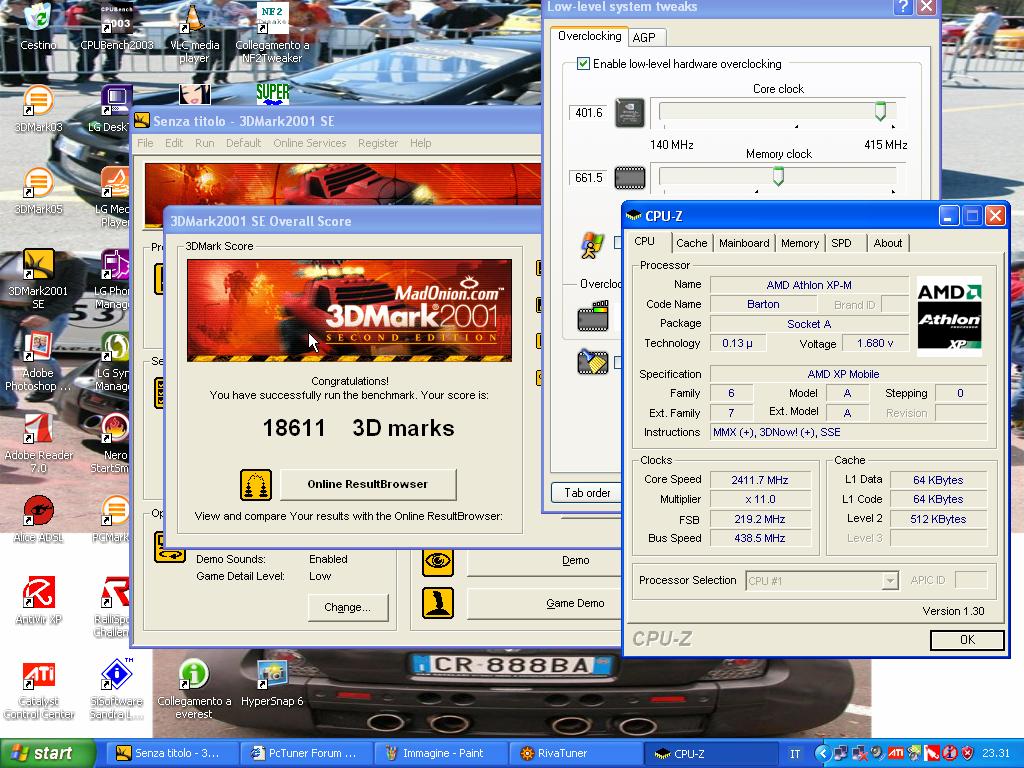Click the AMD Athlon XP-M name field
This screenshot has height=768, width=1024.
(x=809, y=285)
